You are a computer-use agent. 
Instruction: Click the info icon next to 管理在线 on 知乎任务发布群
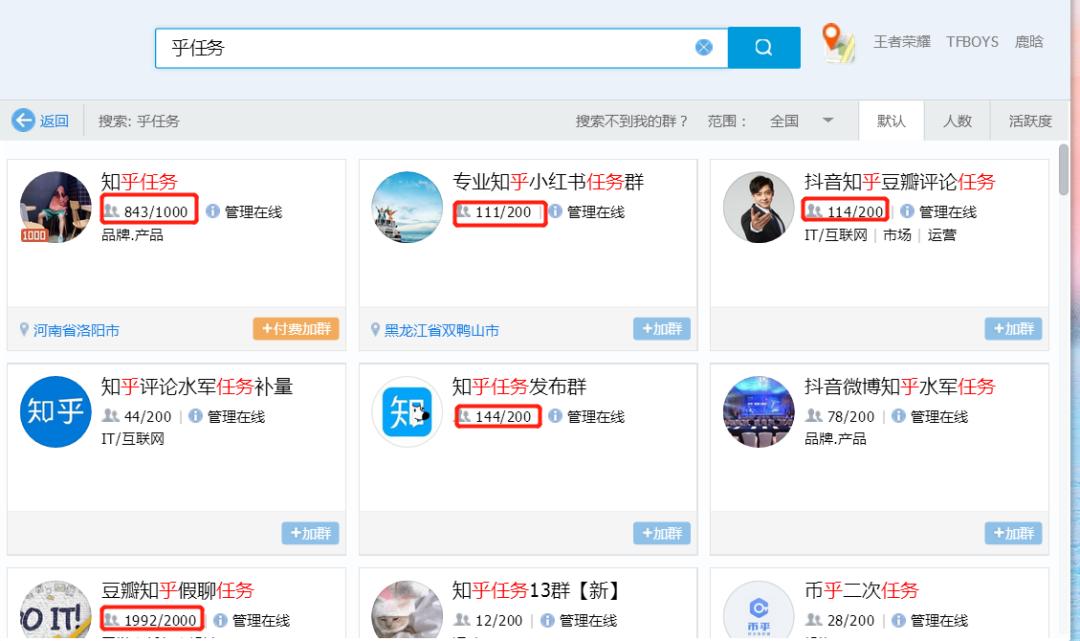[557, 417]
